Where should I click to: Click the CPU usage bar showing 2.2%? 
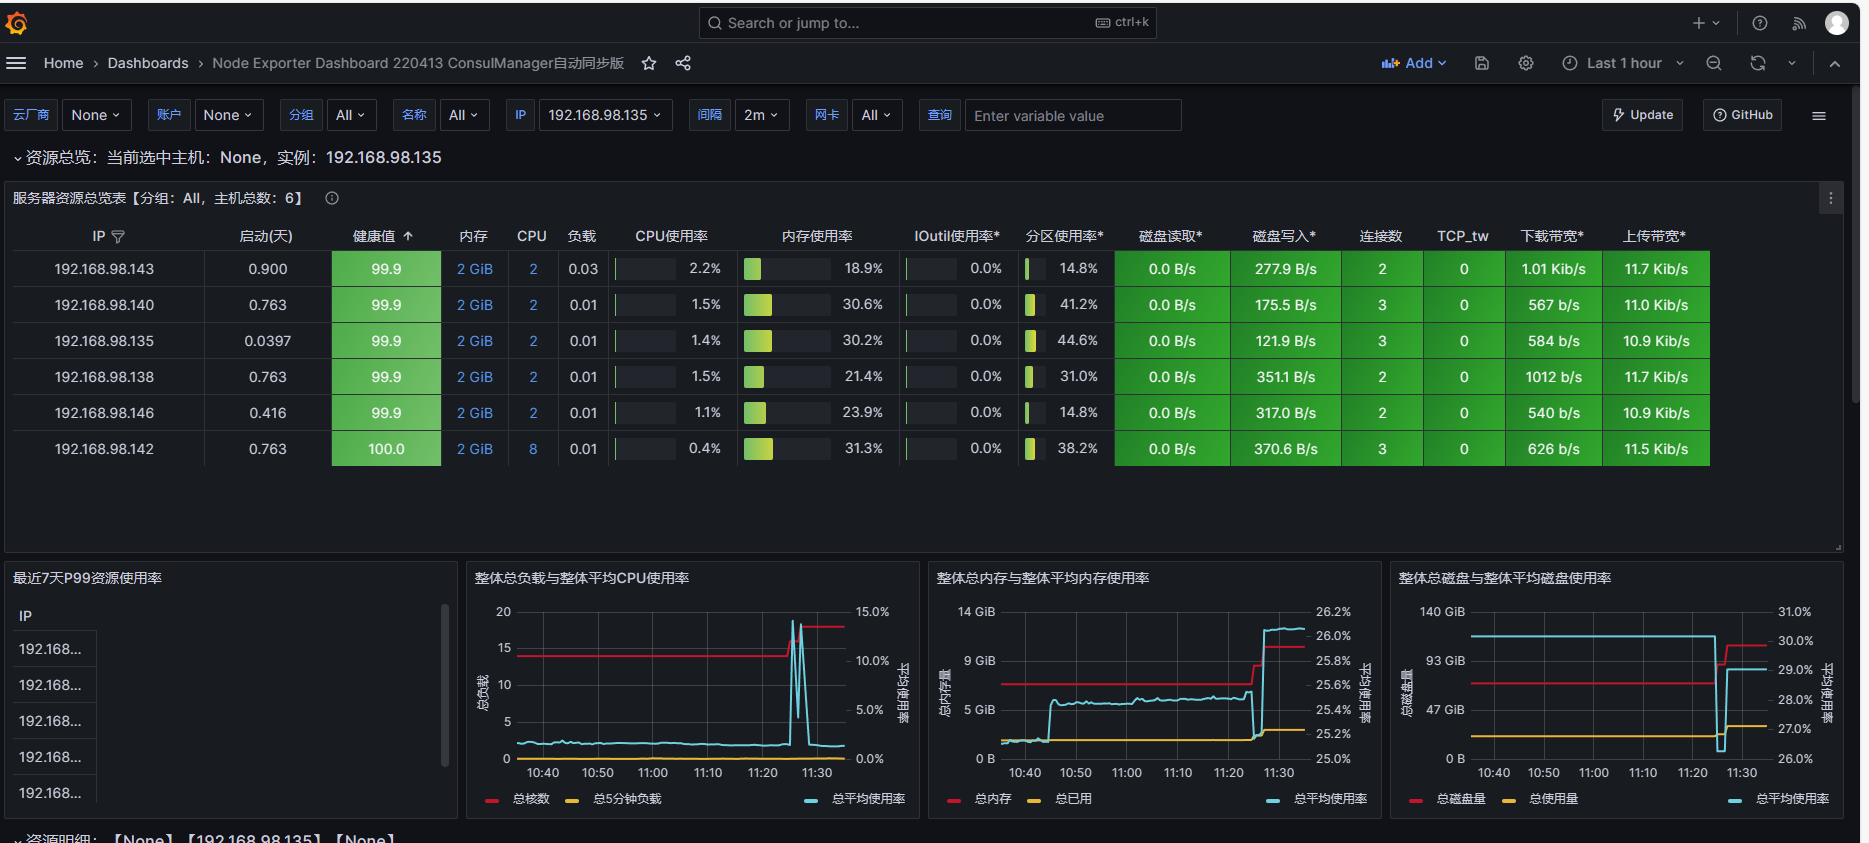[x=645, y=269]
